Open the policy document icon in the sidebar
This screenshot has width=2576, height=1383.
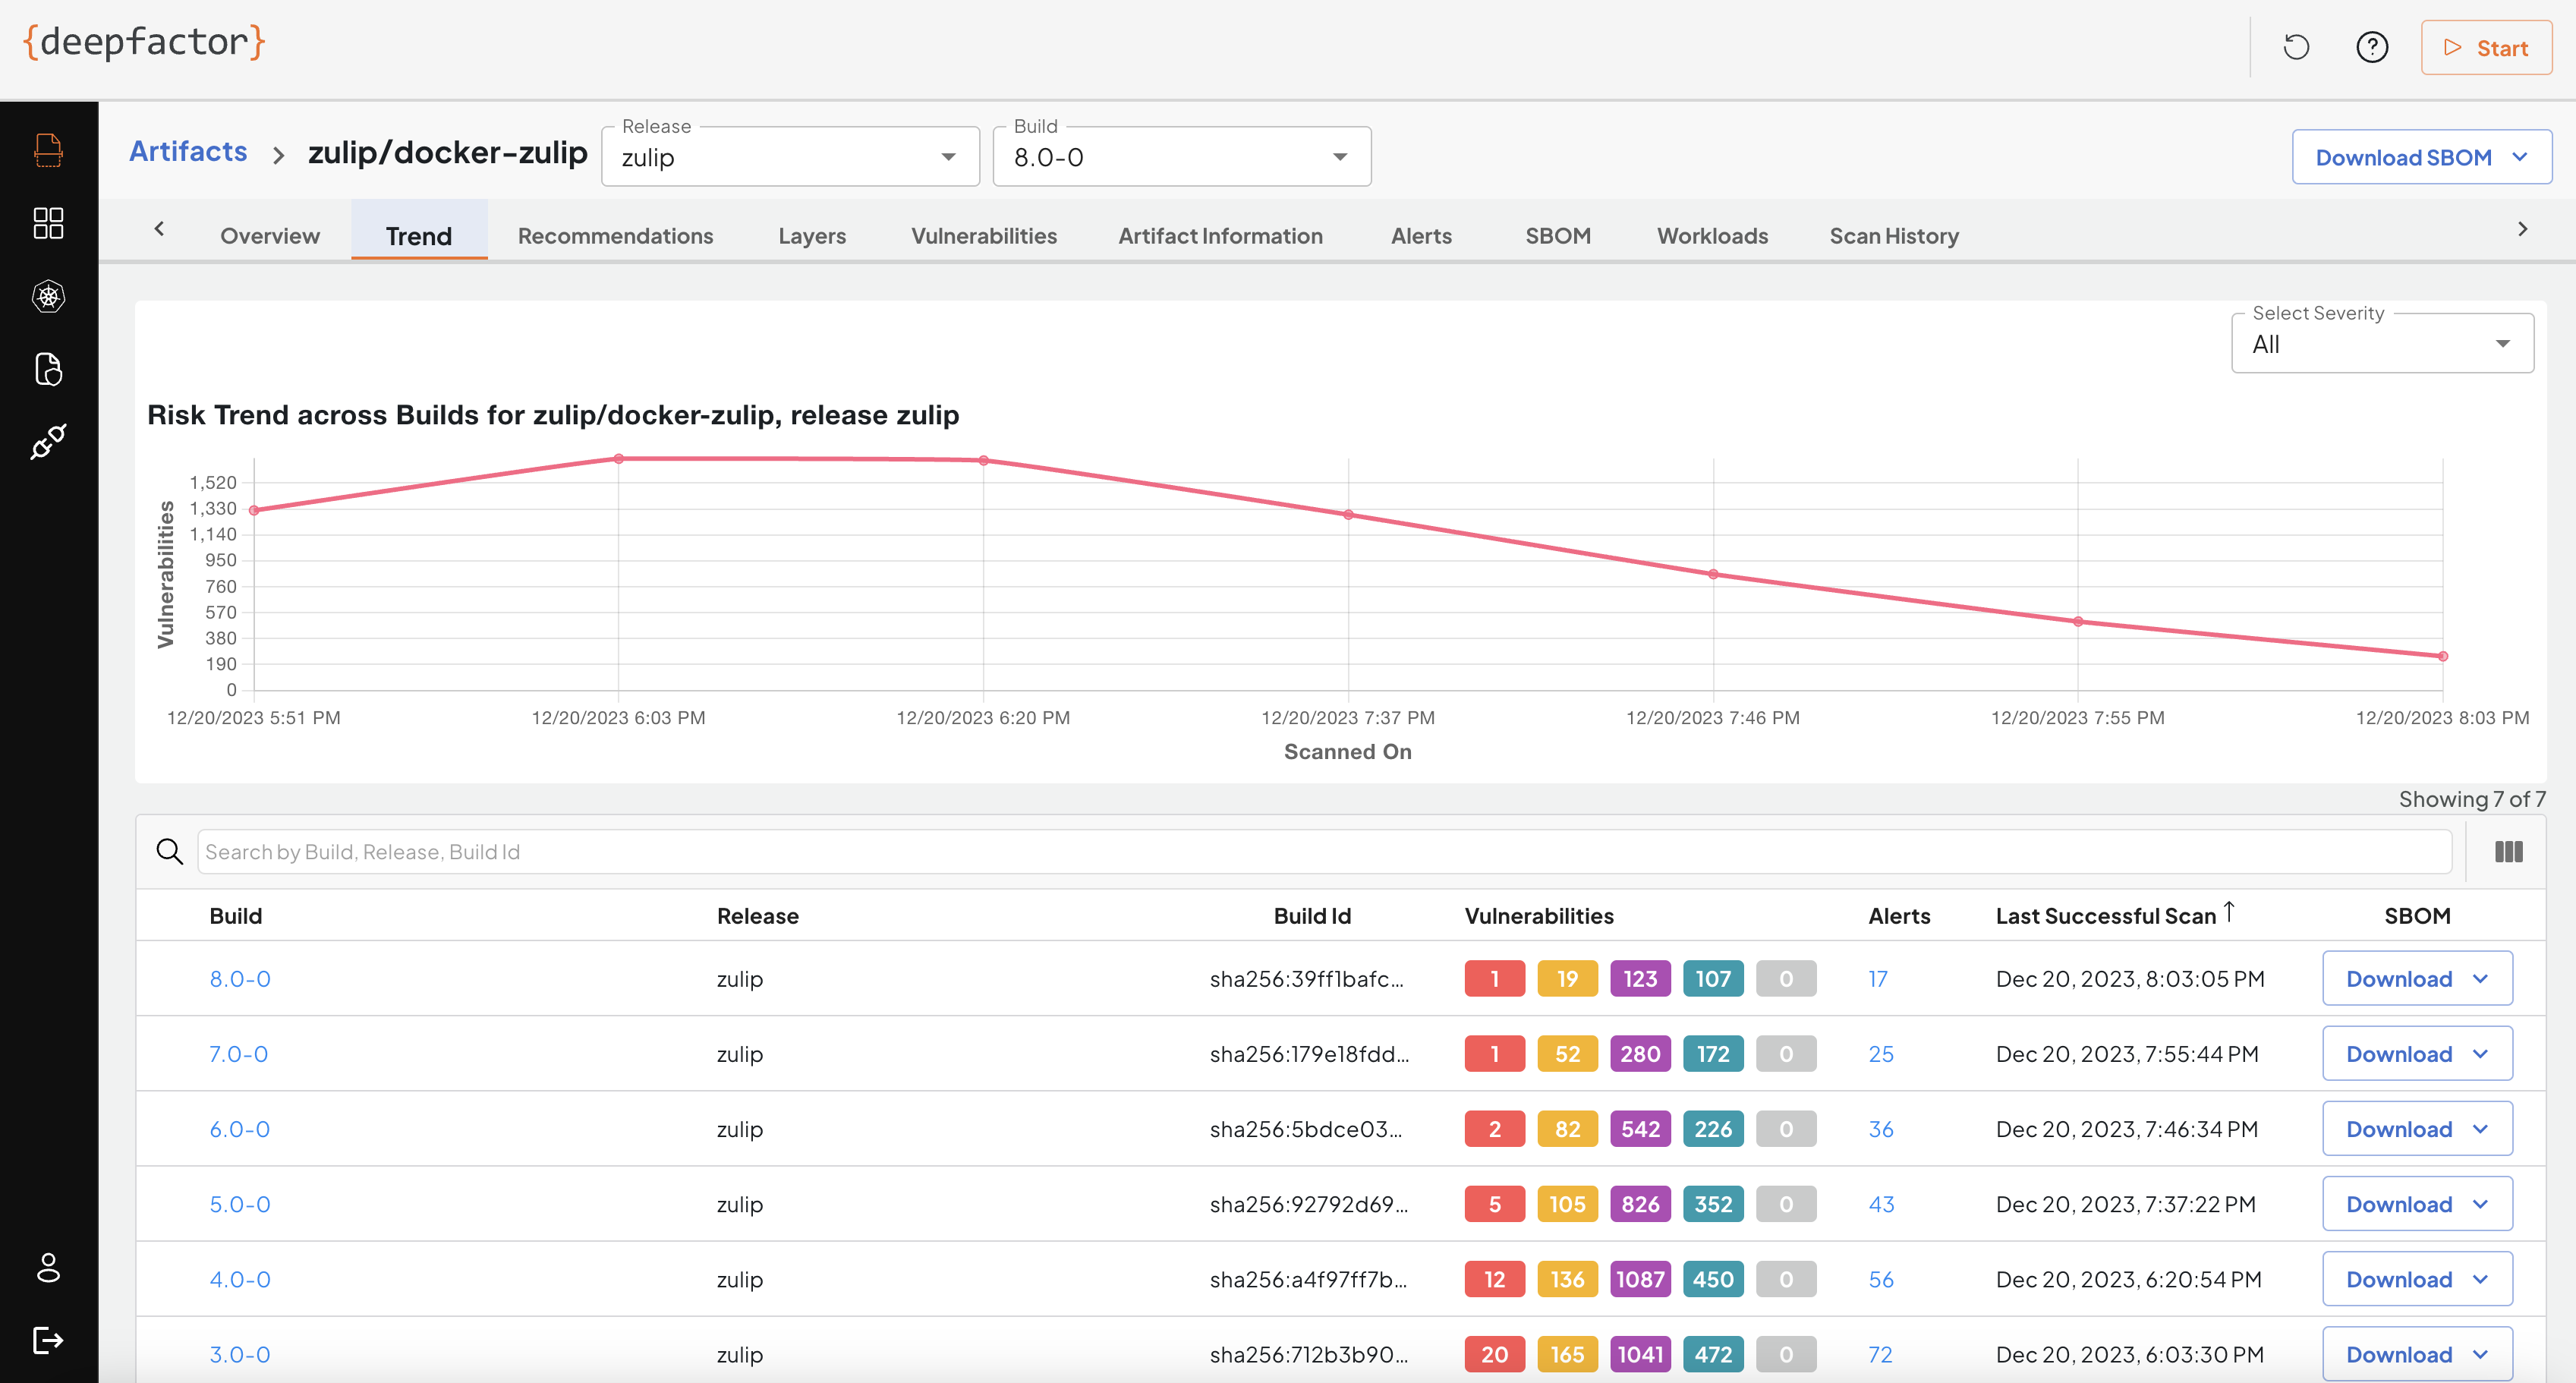coord(48,369)
